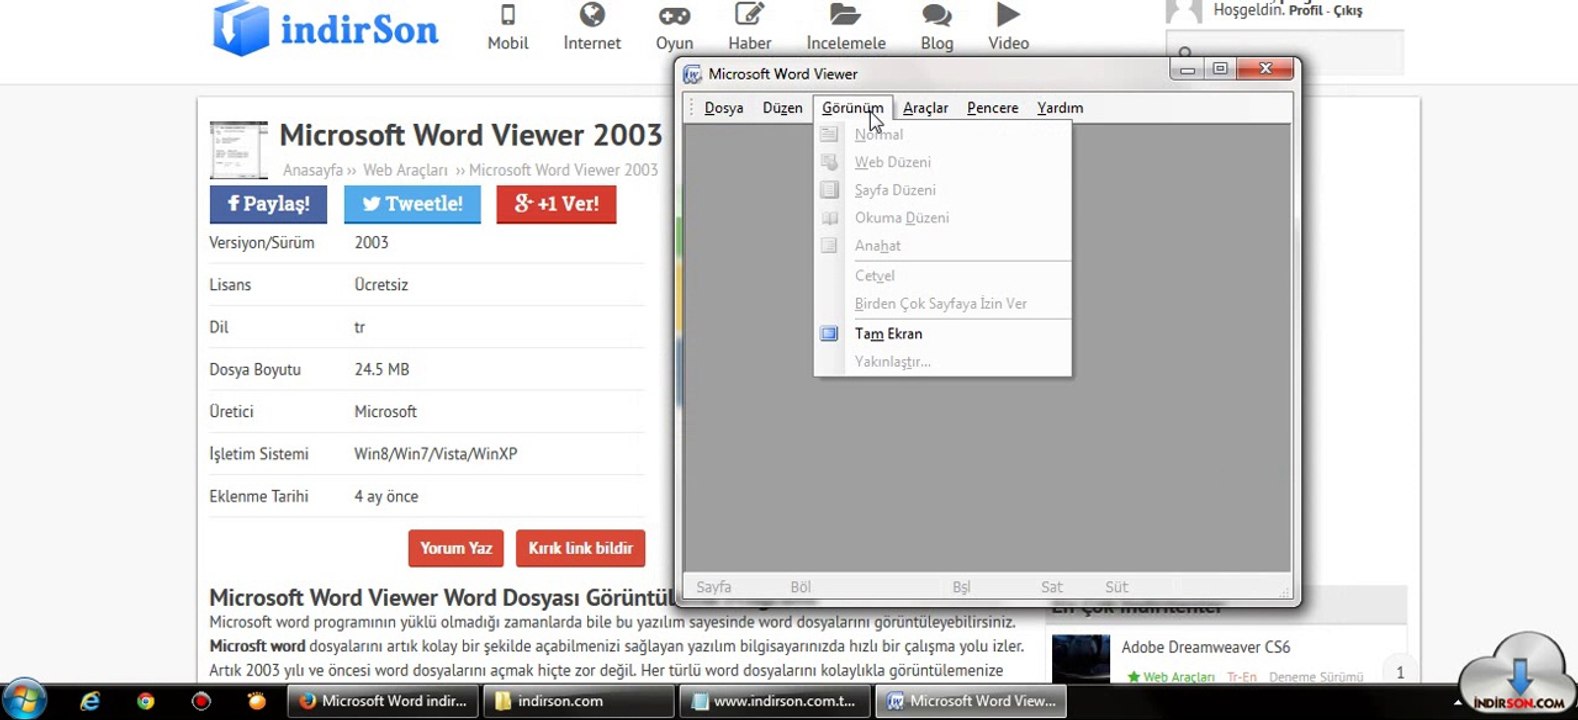Switch to Tam Ekran full screen
Image resolution: width=1578 pixels, height=720 pixels.
[943, 334]
